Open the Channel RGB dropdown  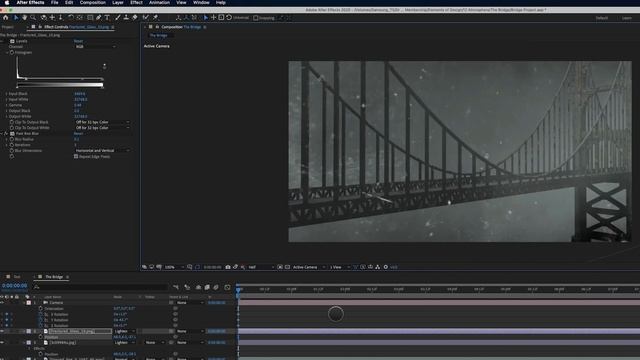pos(95,47)
